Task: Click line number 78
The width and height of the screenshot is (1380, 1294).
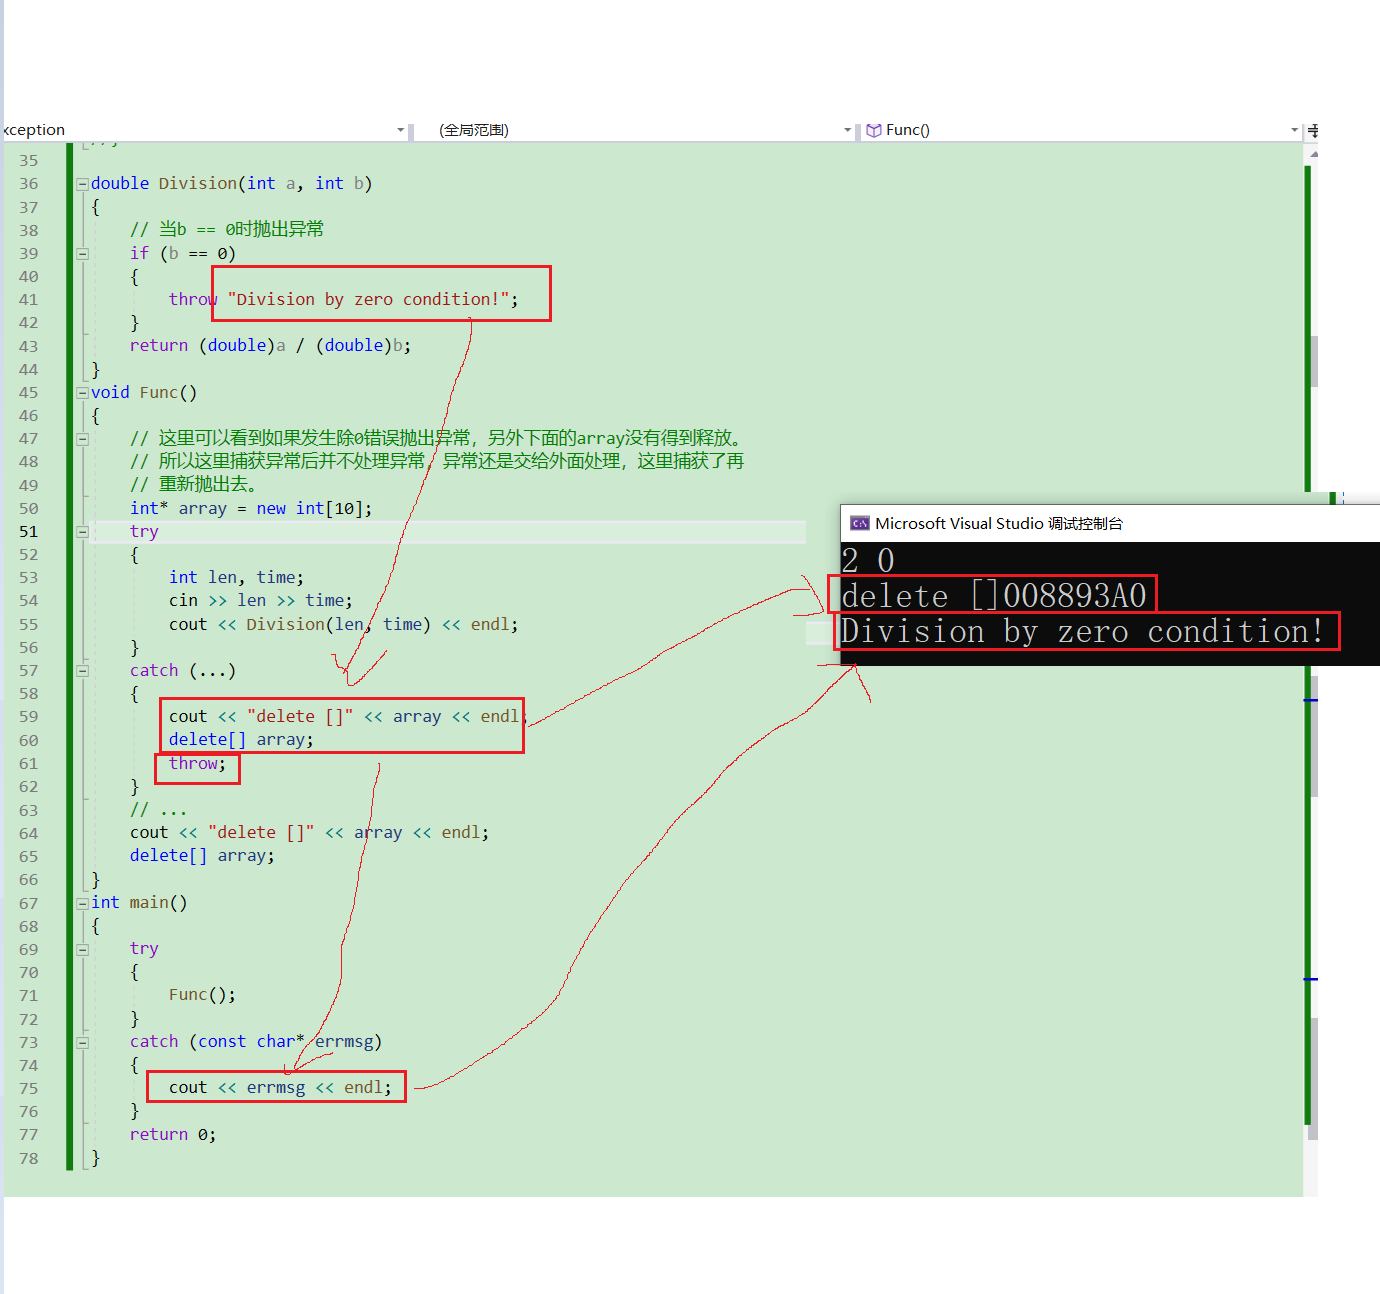Action: pyautogui.click(x=28, y=1159)
